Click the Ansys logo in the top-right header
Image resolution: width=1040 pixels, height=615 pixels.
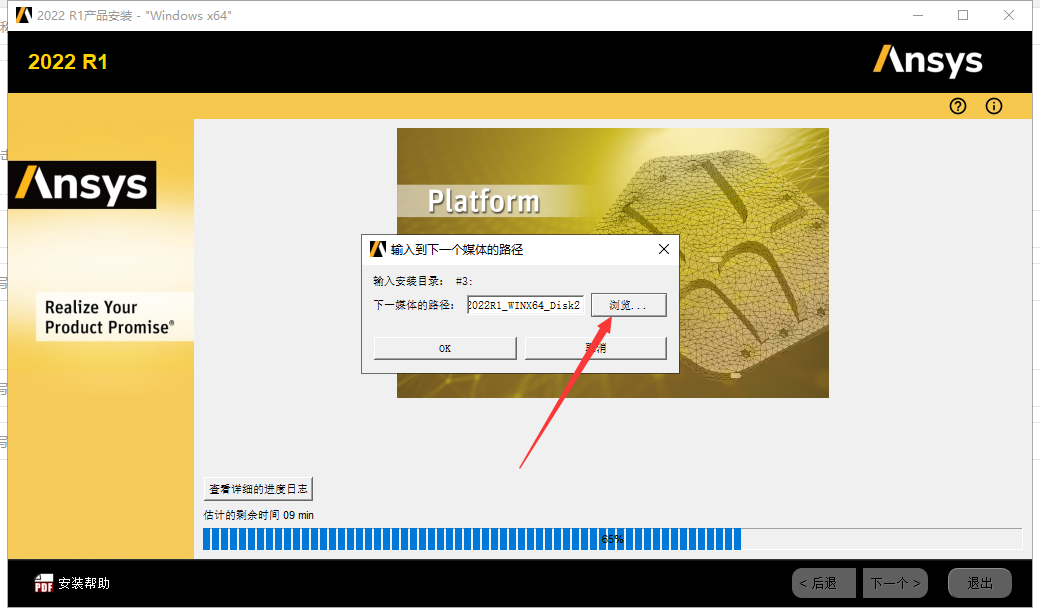pyautogui.click(x=928, y=61)
